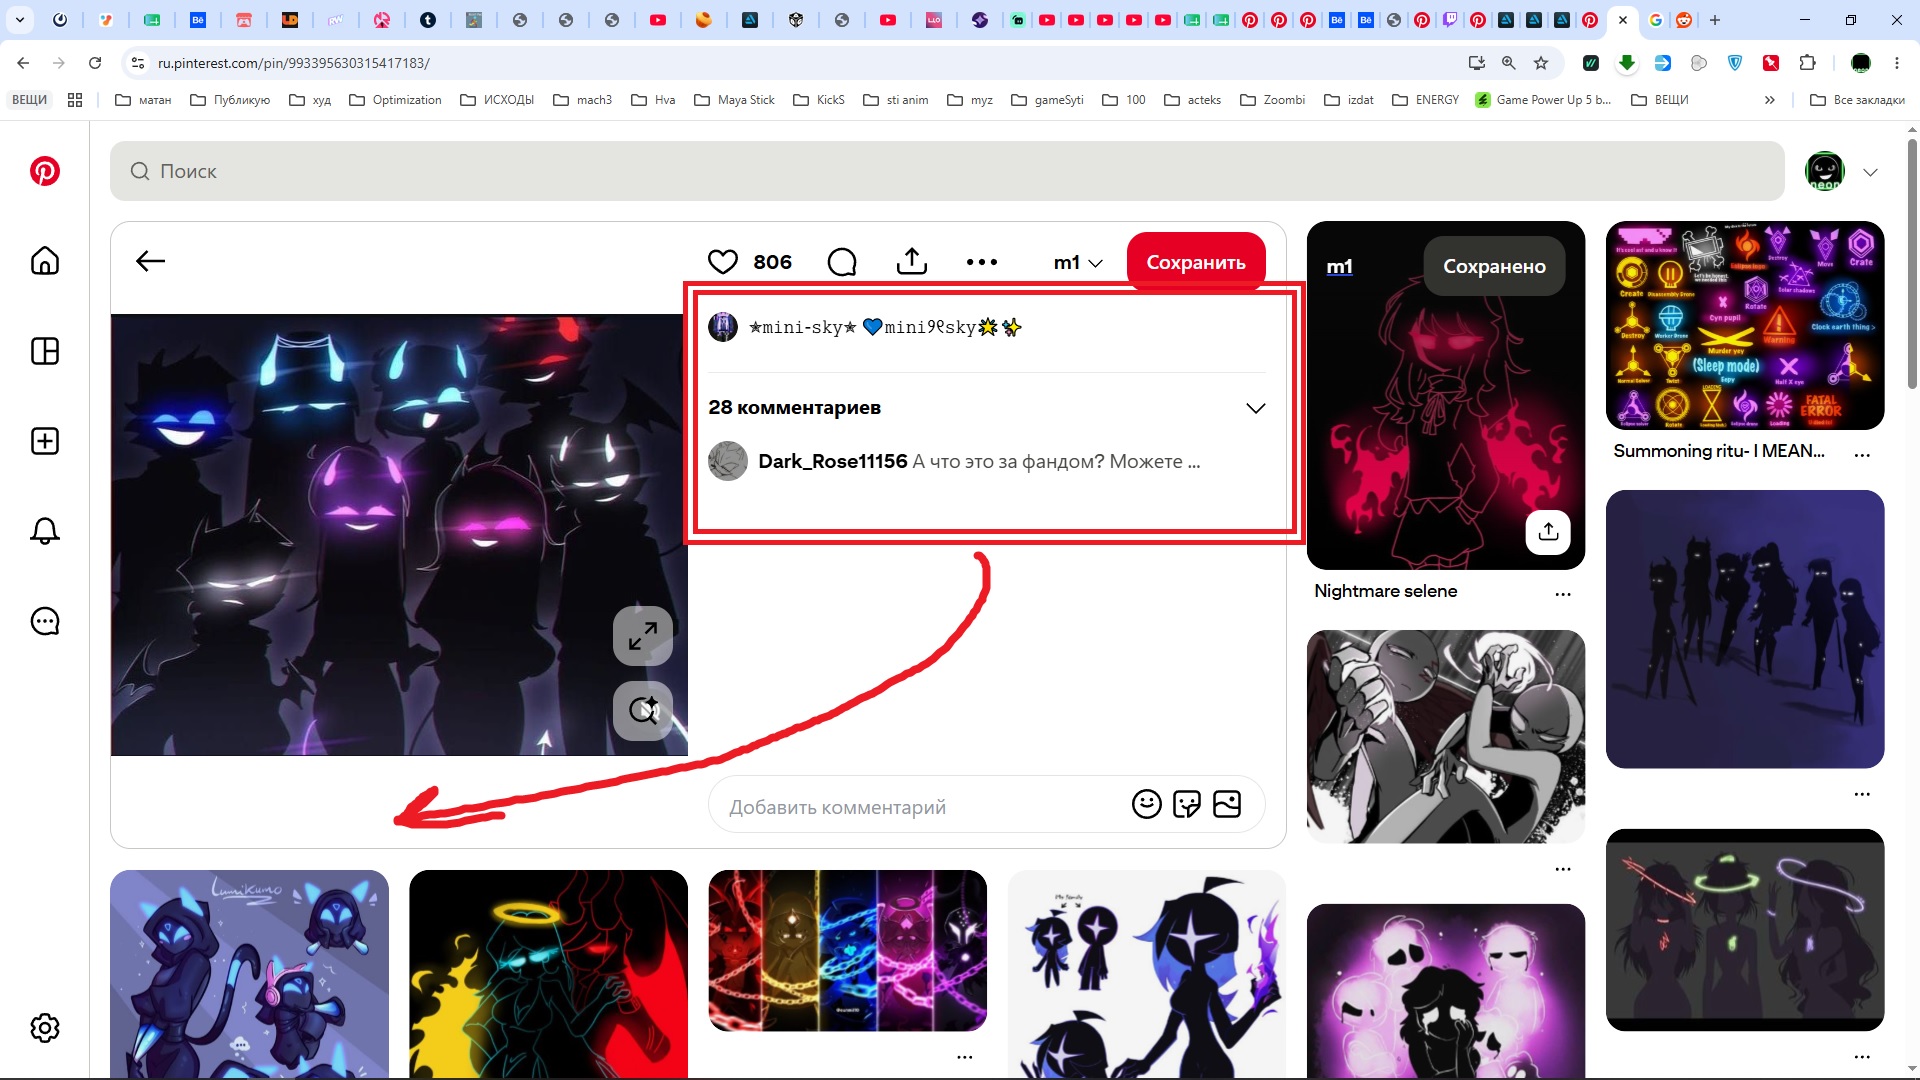Image resolution: width=1920 pixels, height=1080 pixels.
Task: Open more options for the pin
Action: pyautogui.click(x=982, y=262)
